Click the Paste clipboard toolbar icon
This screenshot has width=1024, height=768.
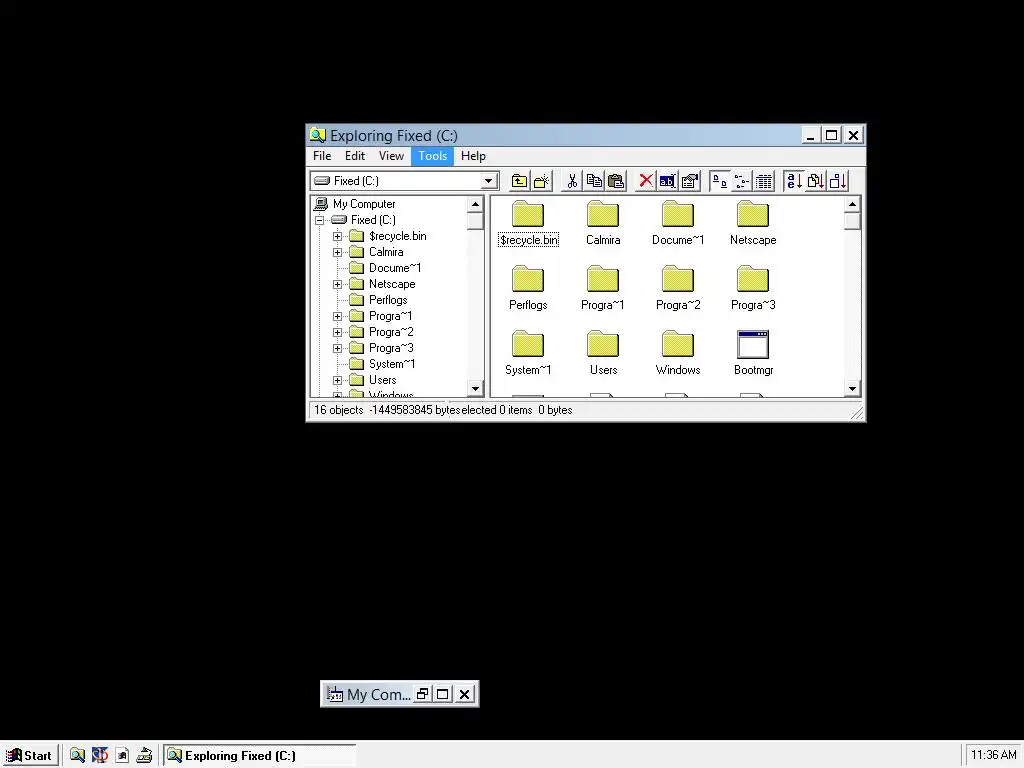616,181
